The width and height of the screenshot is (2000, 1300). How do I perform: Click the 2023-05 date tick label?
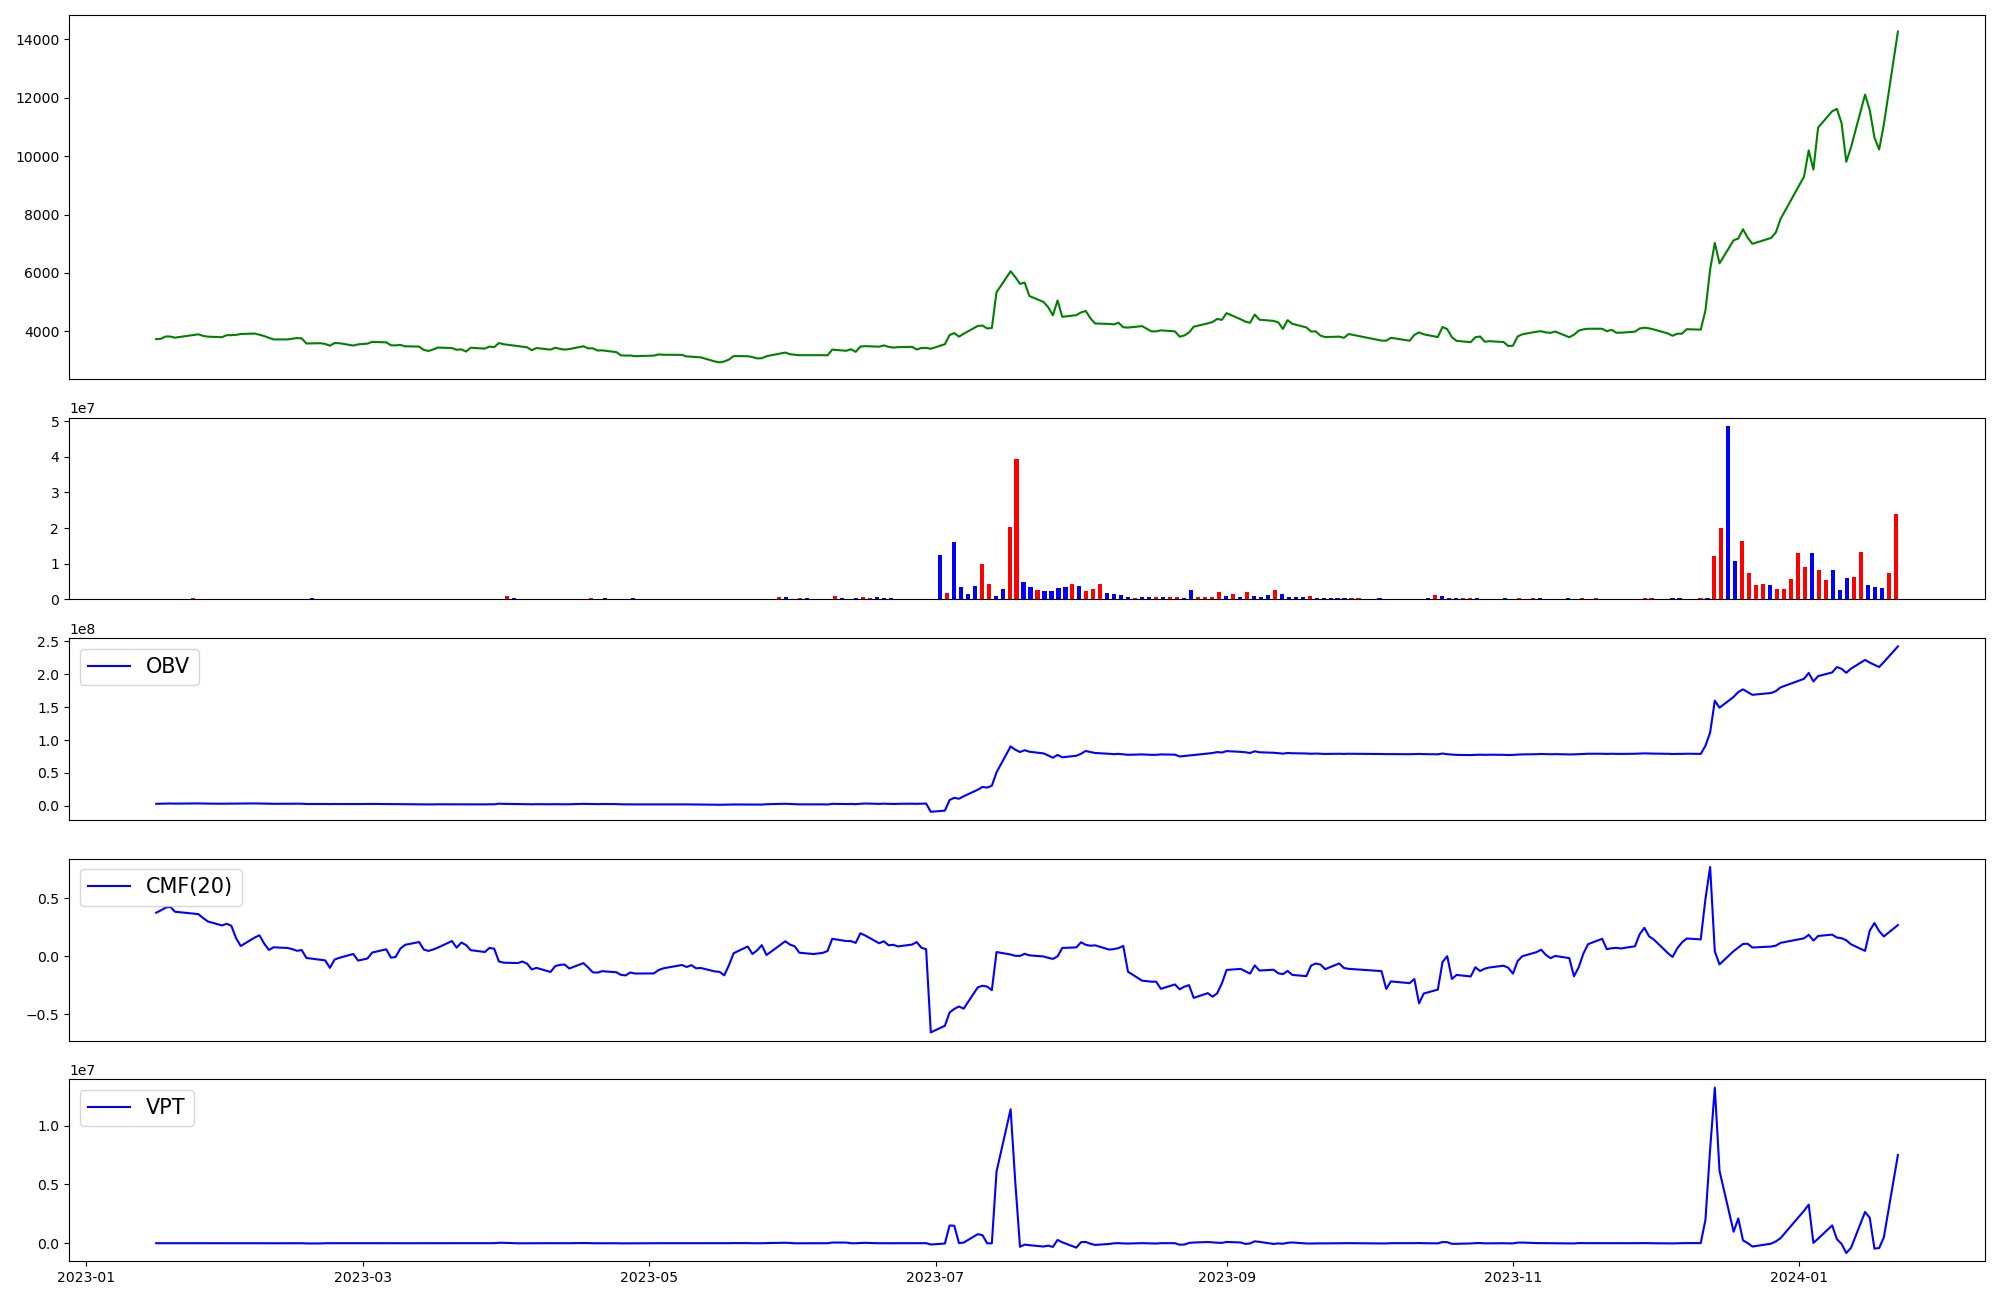[x=650, y=1277]
